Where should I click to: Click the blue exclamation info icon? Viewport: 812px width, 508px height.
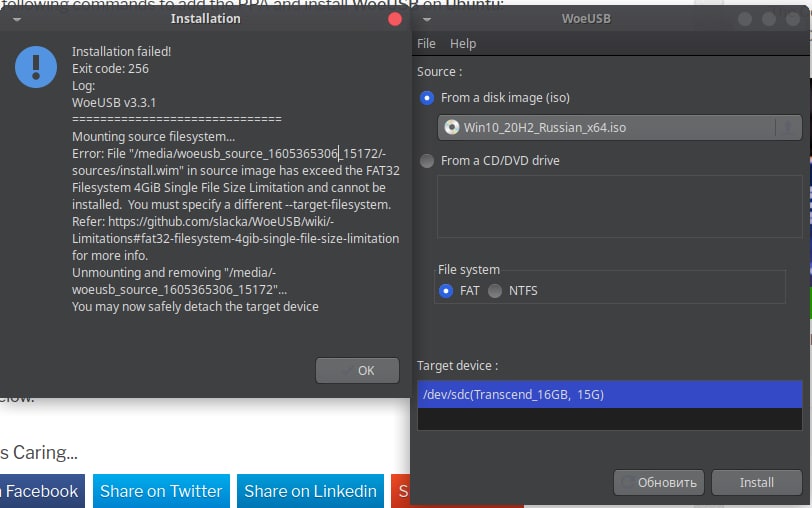click(36, 67)
